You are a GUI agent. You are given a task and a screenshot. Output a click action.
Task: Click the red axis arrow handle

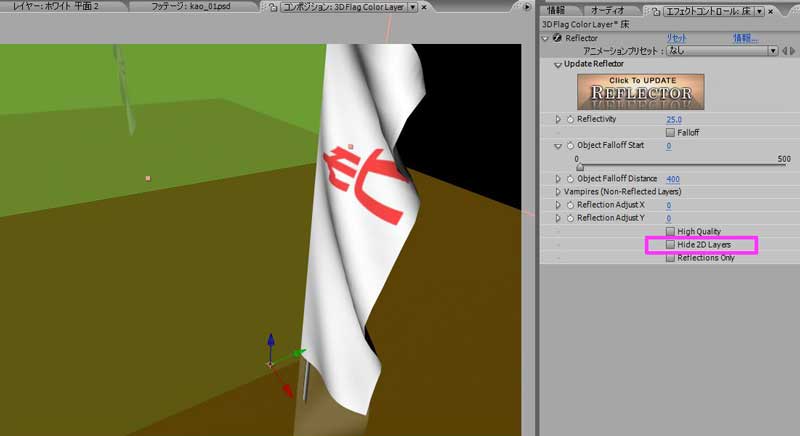(x=288, y=391)
